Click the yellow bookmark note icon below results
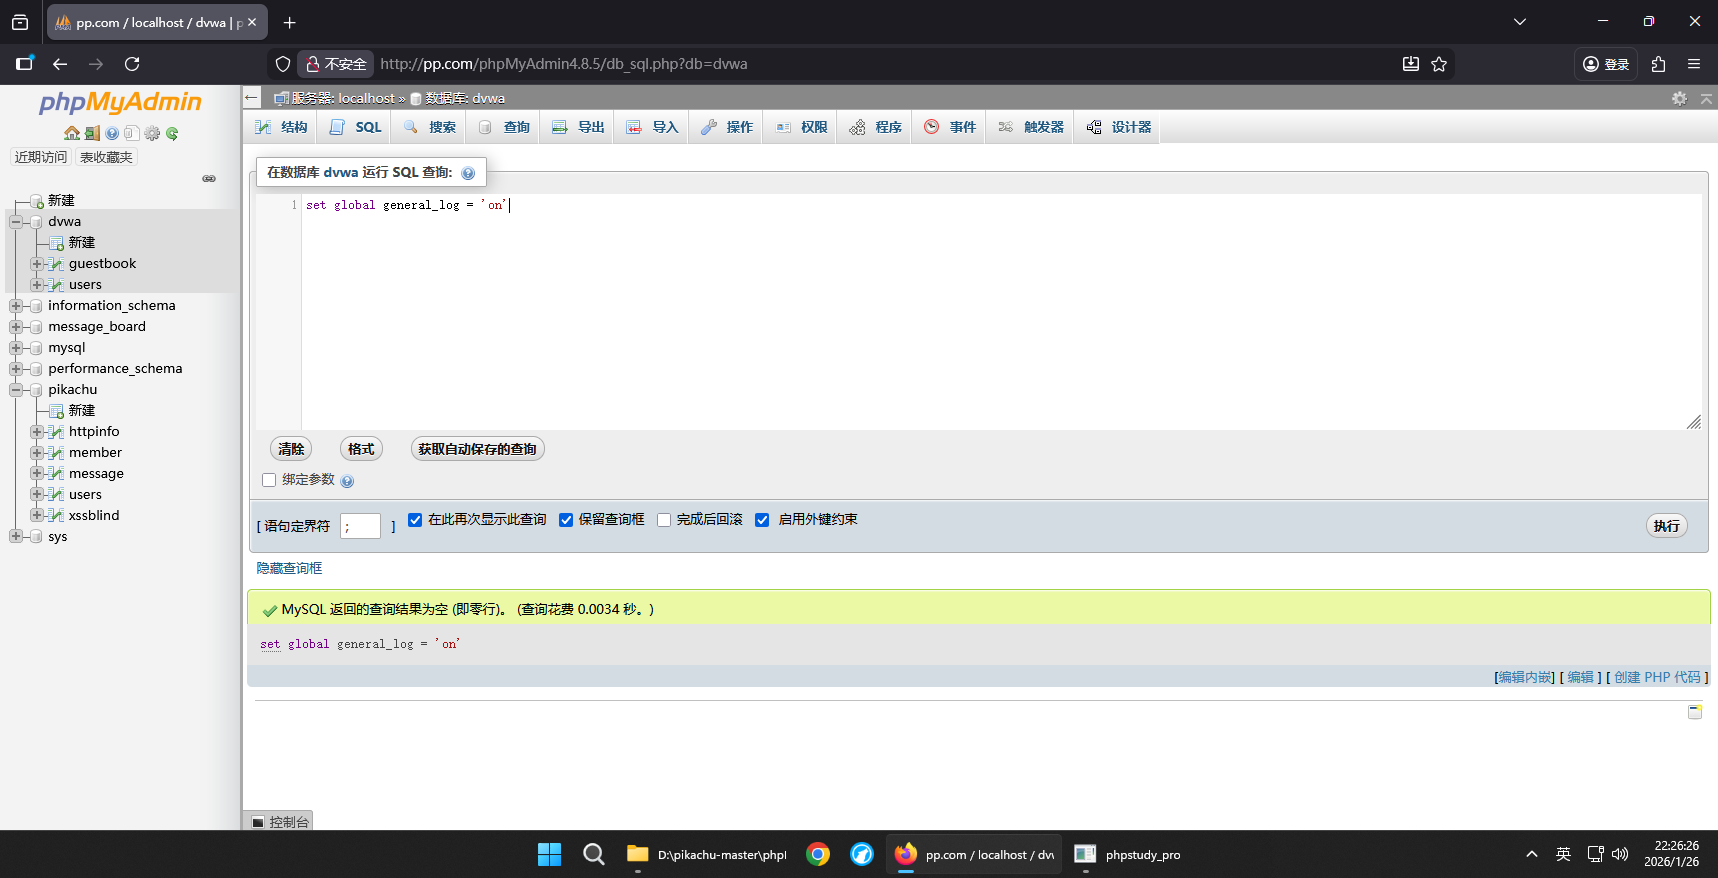Image resolution: width=1718 pixels, height=878 pixels. coord(1695,712)
